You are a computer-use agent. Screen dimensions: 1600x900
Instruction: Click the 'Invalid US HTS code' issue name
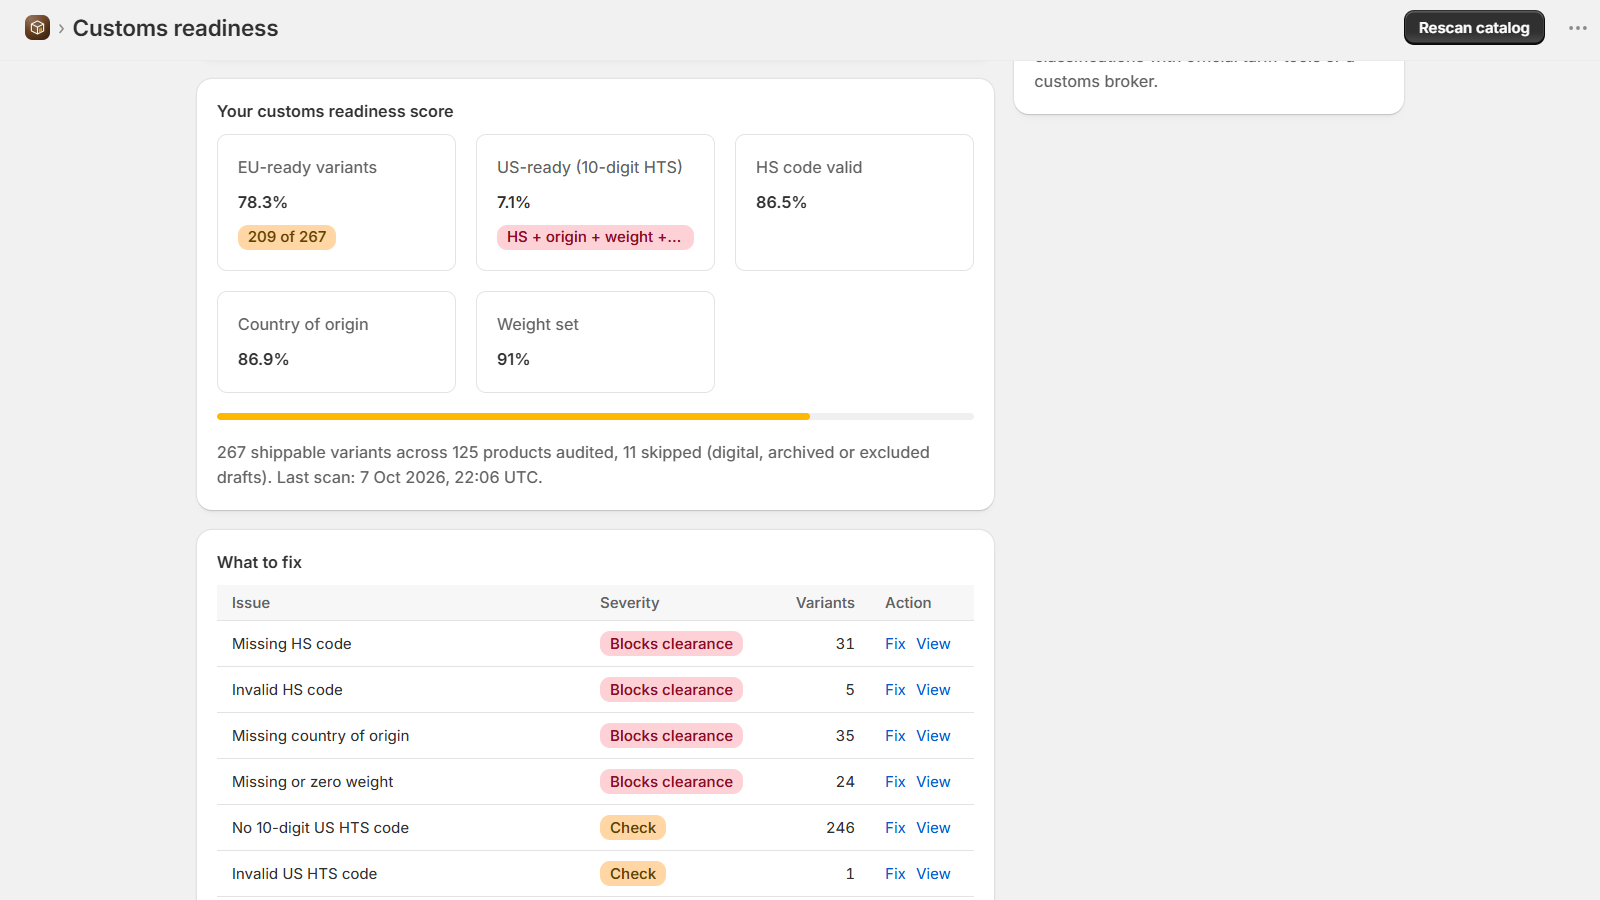(304, 874)
